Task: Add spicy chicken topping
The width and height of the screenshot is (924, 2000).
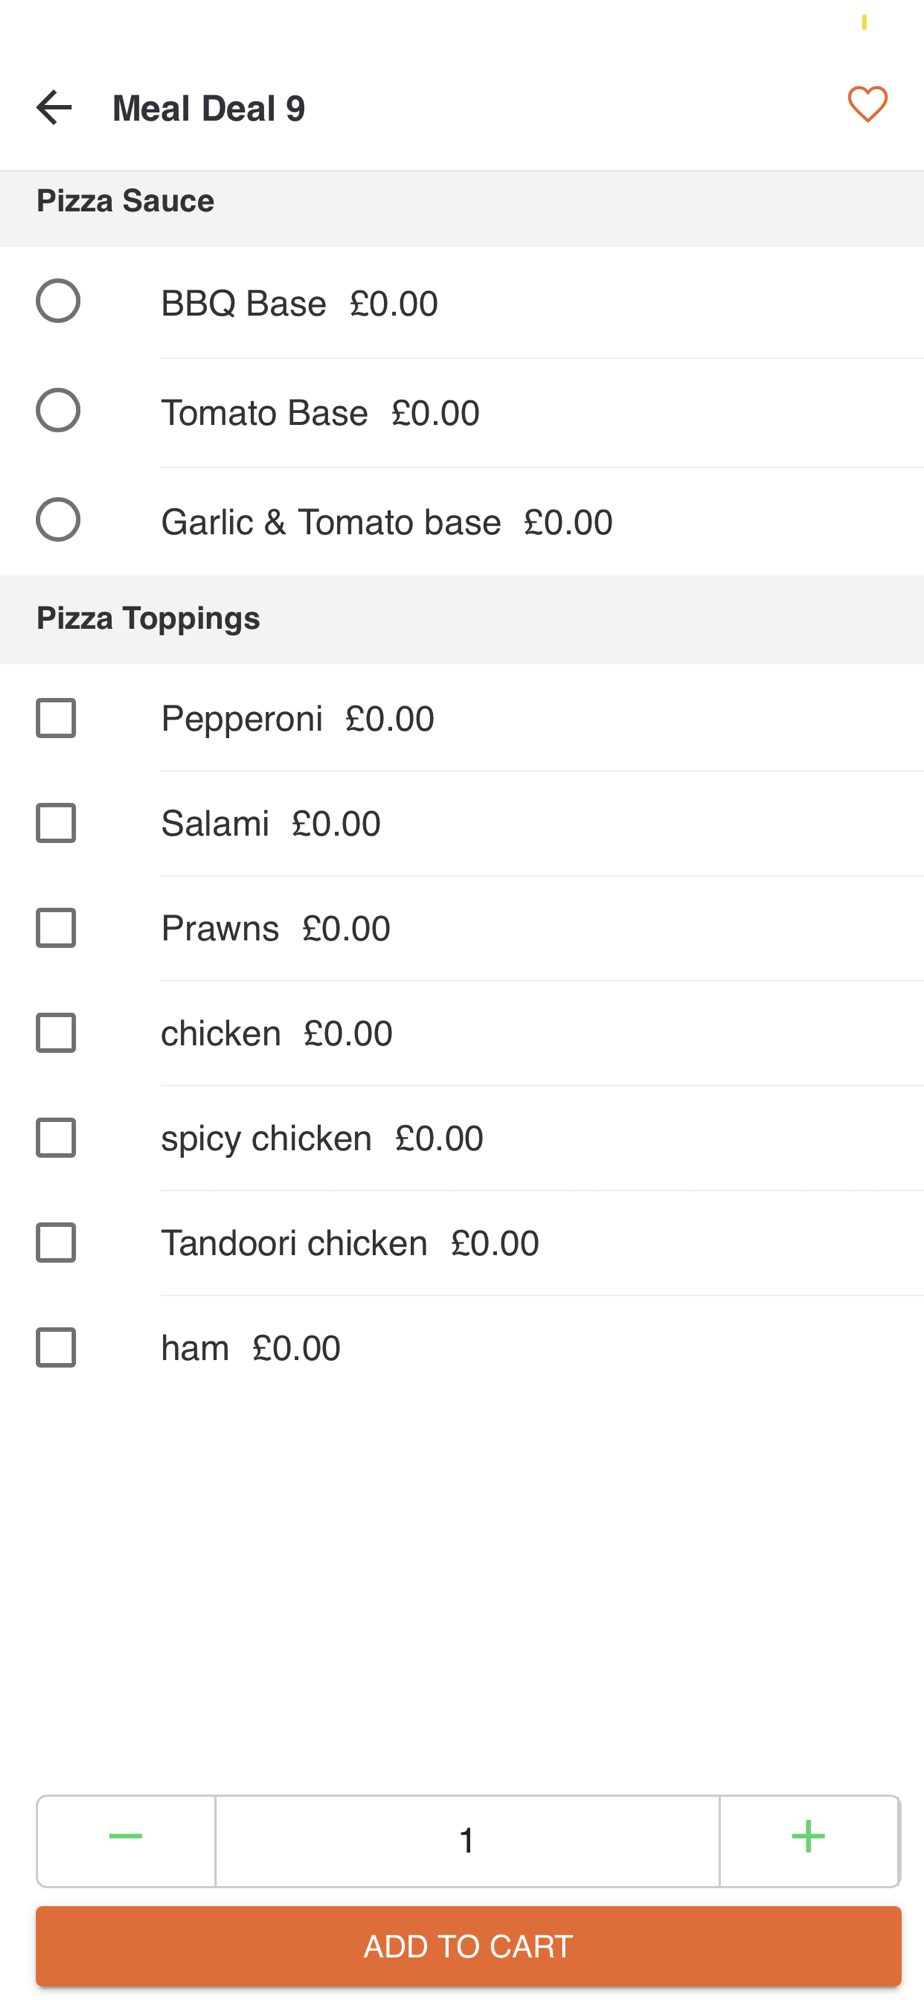Action: tap(56, 1138)
